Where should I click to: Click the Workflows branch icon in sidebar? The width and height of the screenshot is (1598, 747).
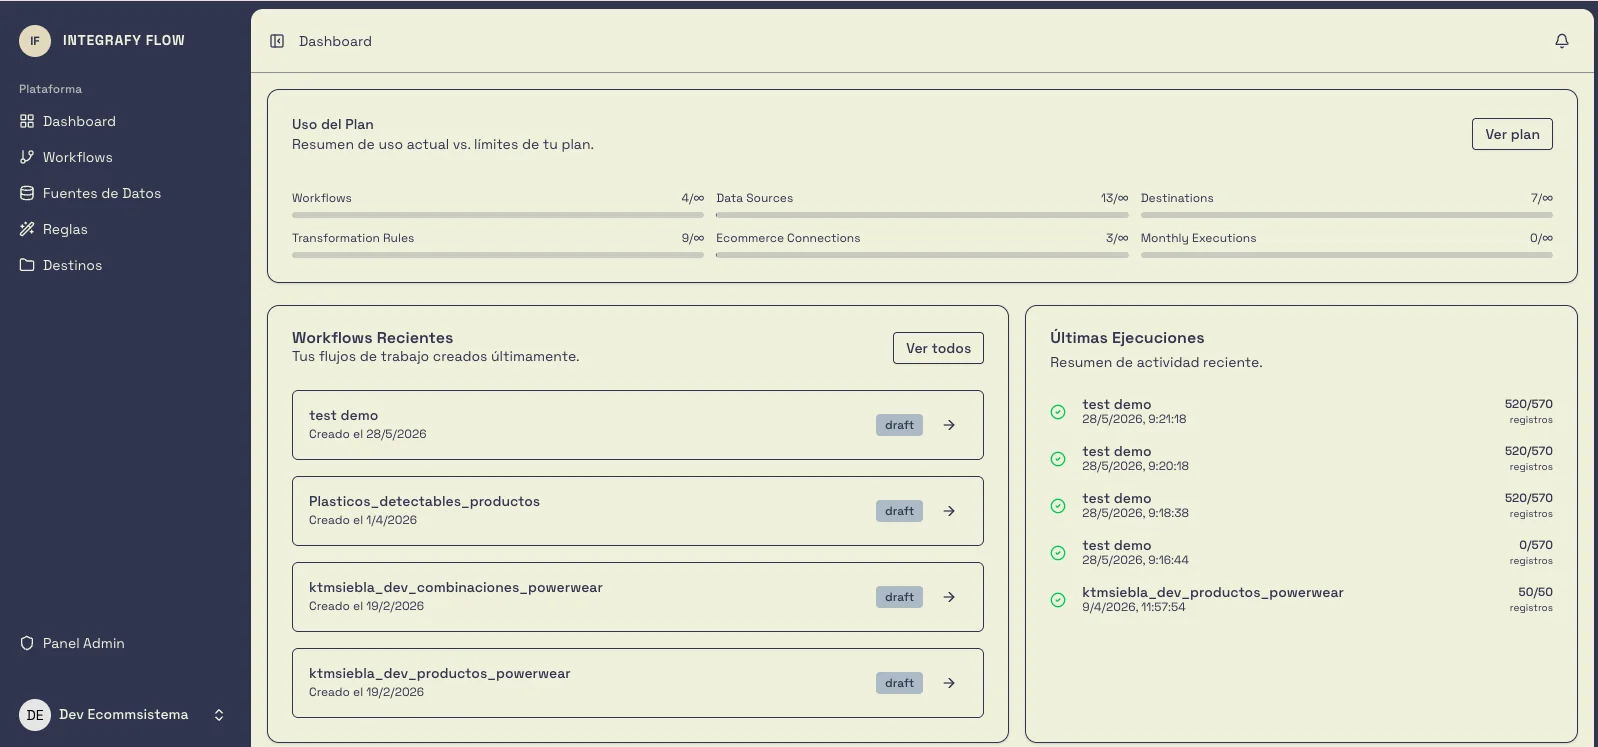[x=27, y=157]
